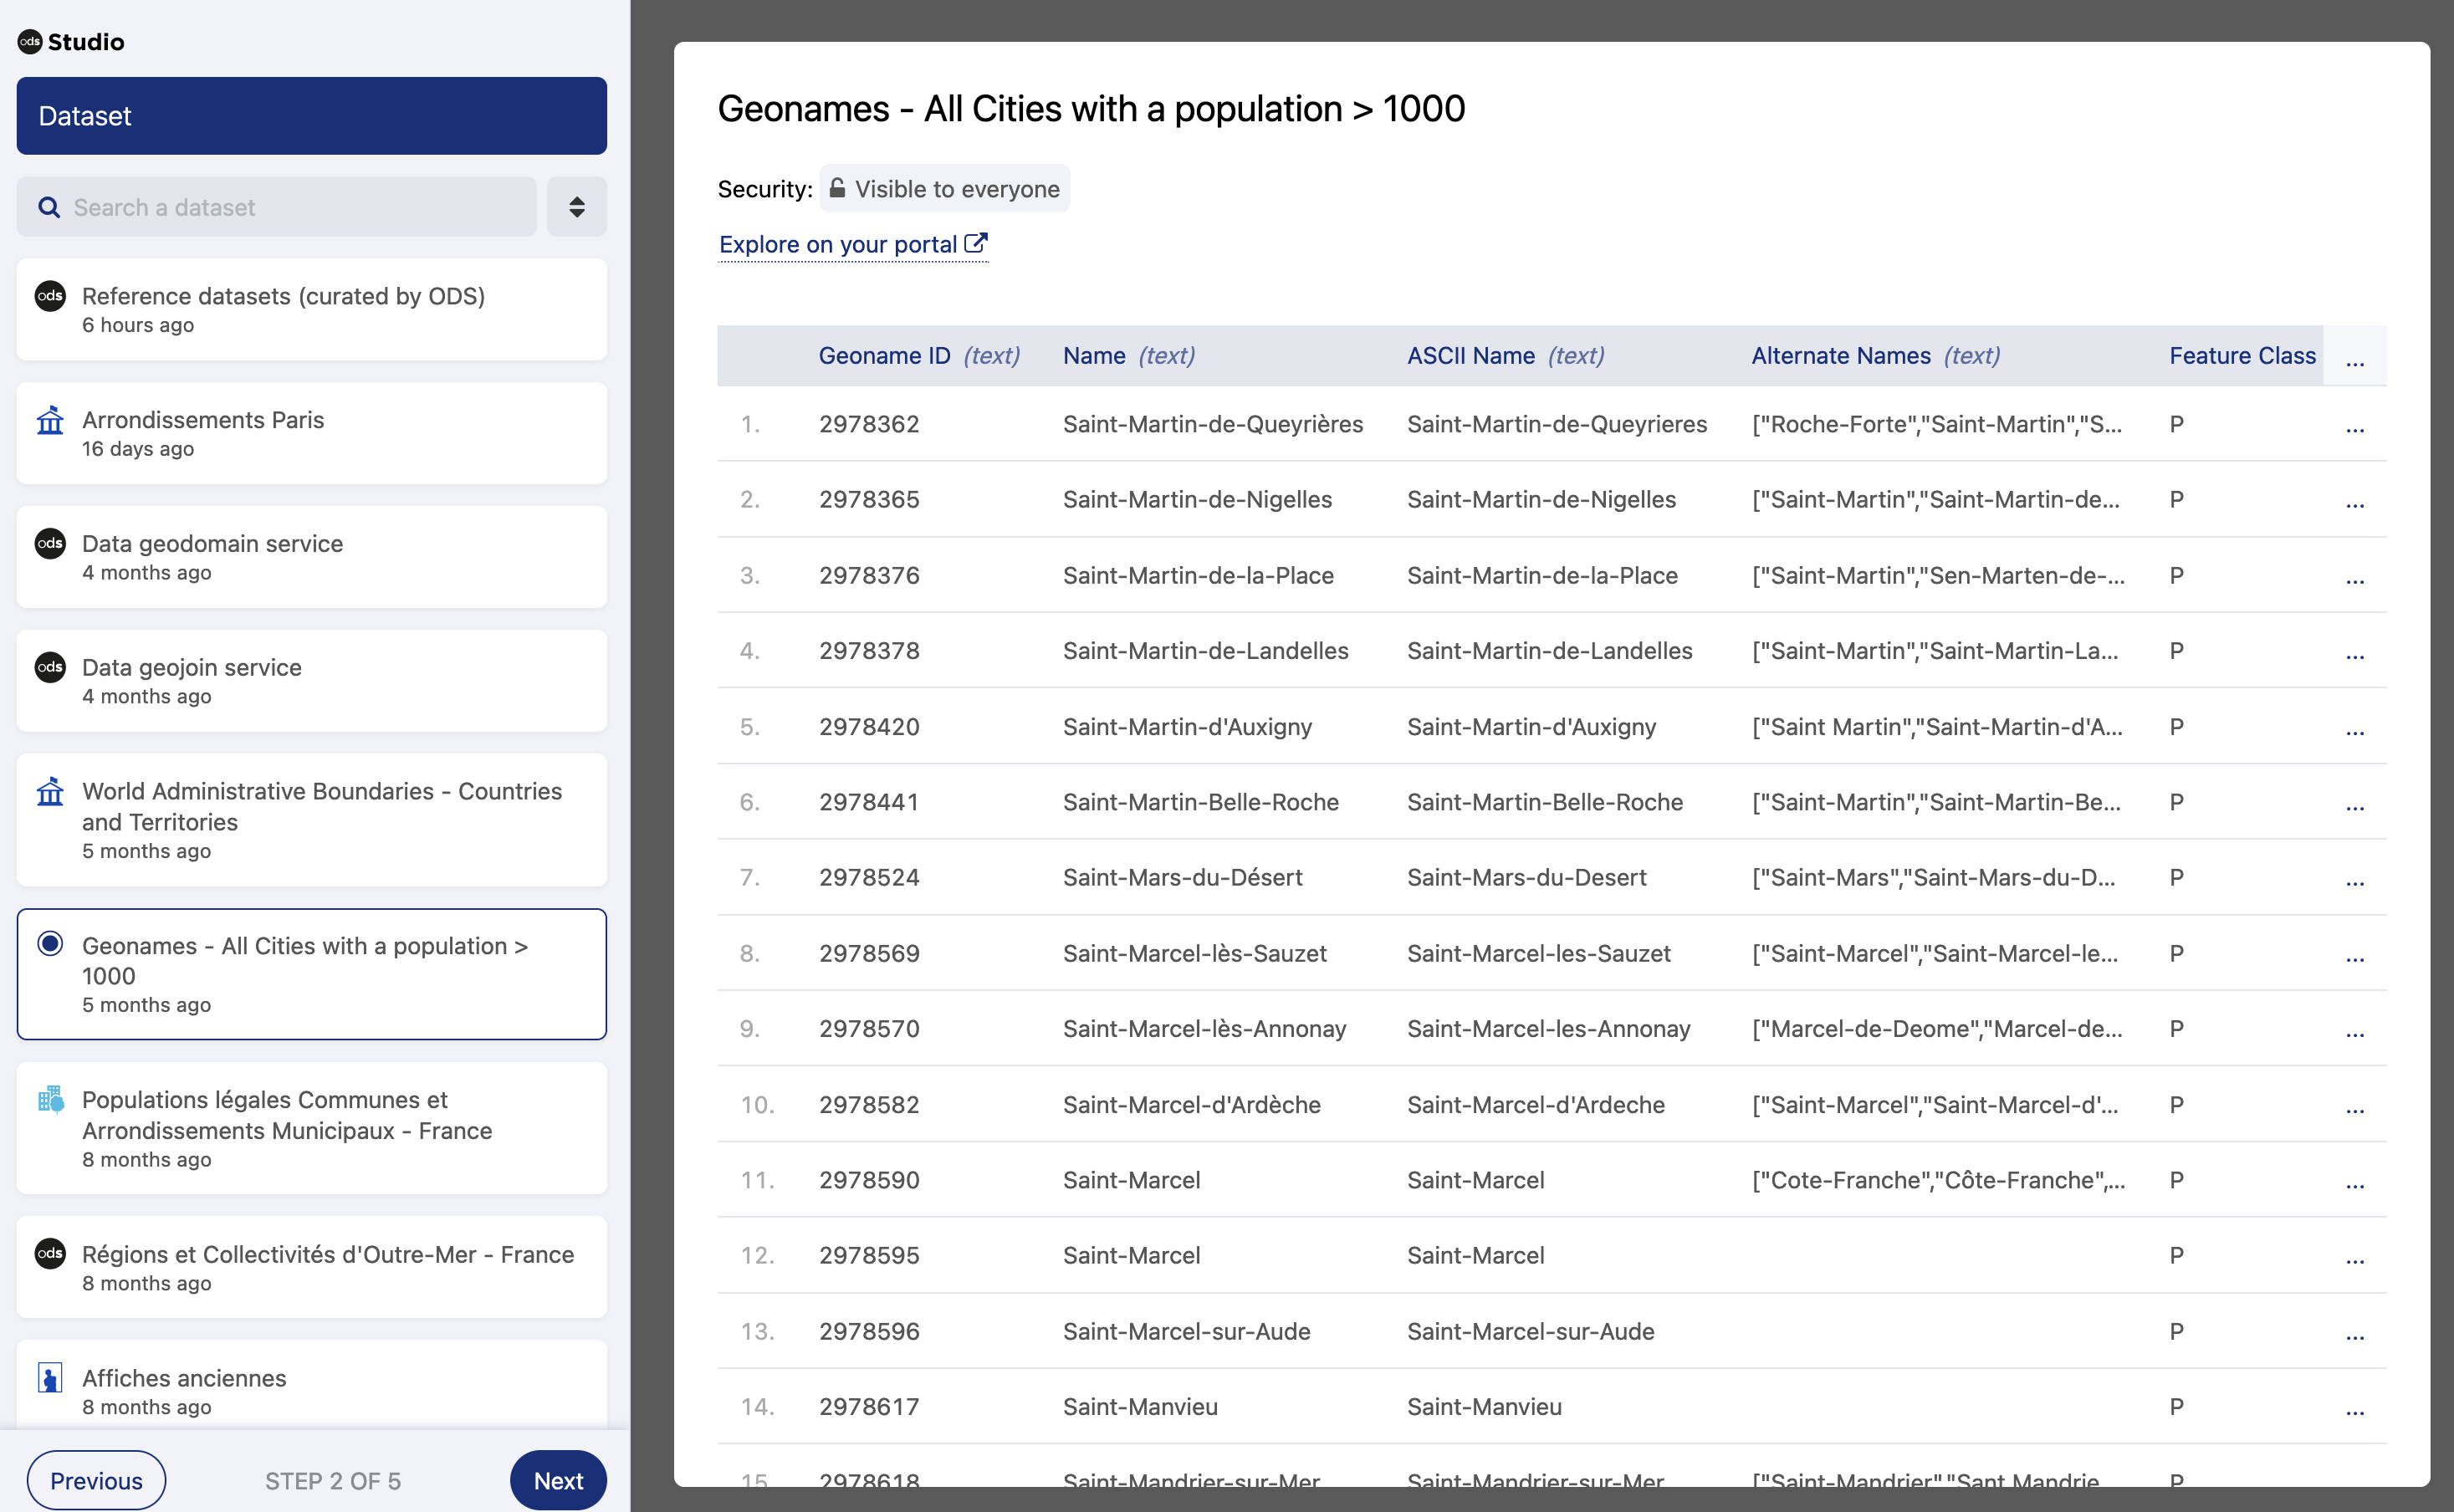This screenshot has width=2454, height=1512.
Task: Click the lock icon in security badge
Action: coord(837,188)
